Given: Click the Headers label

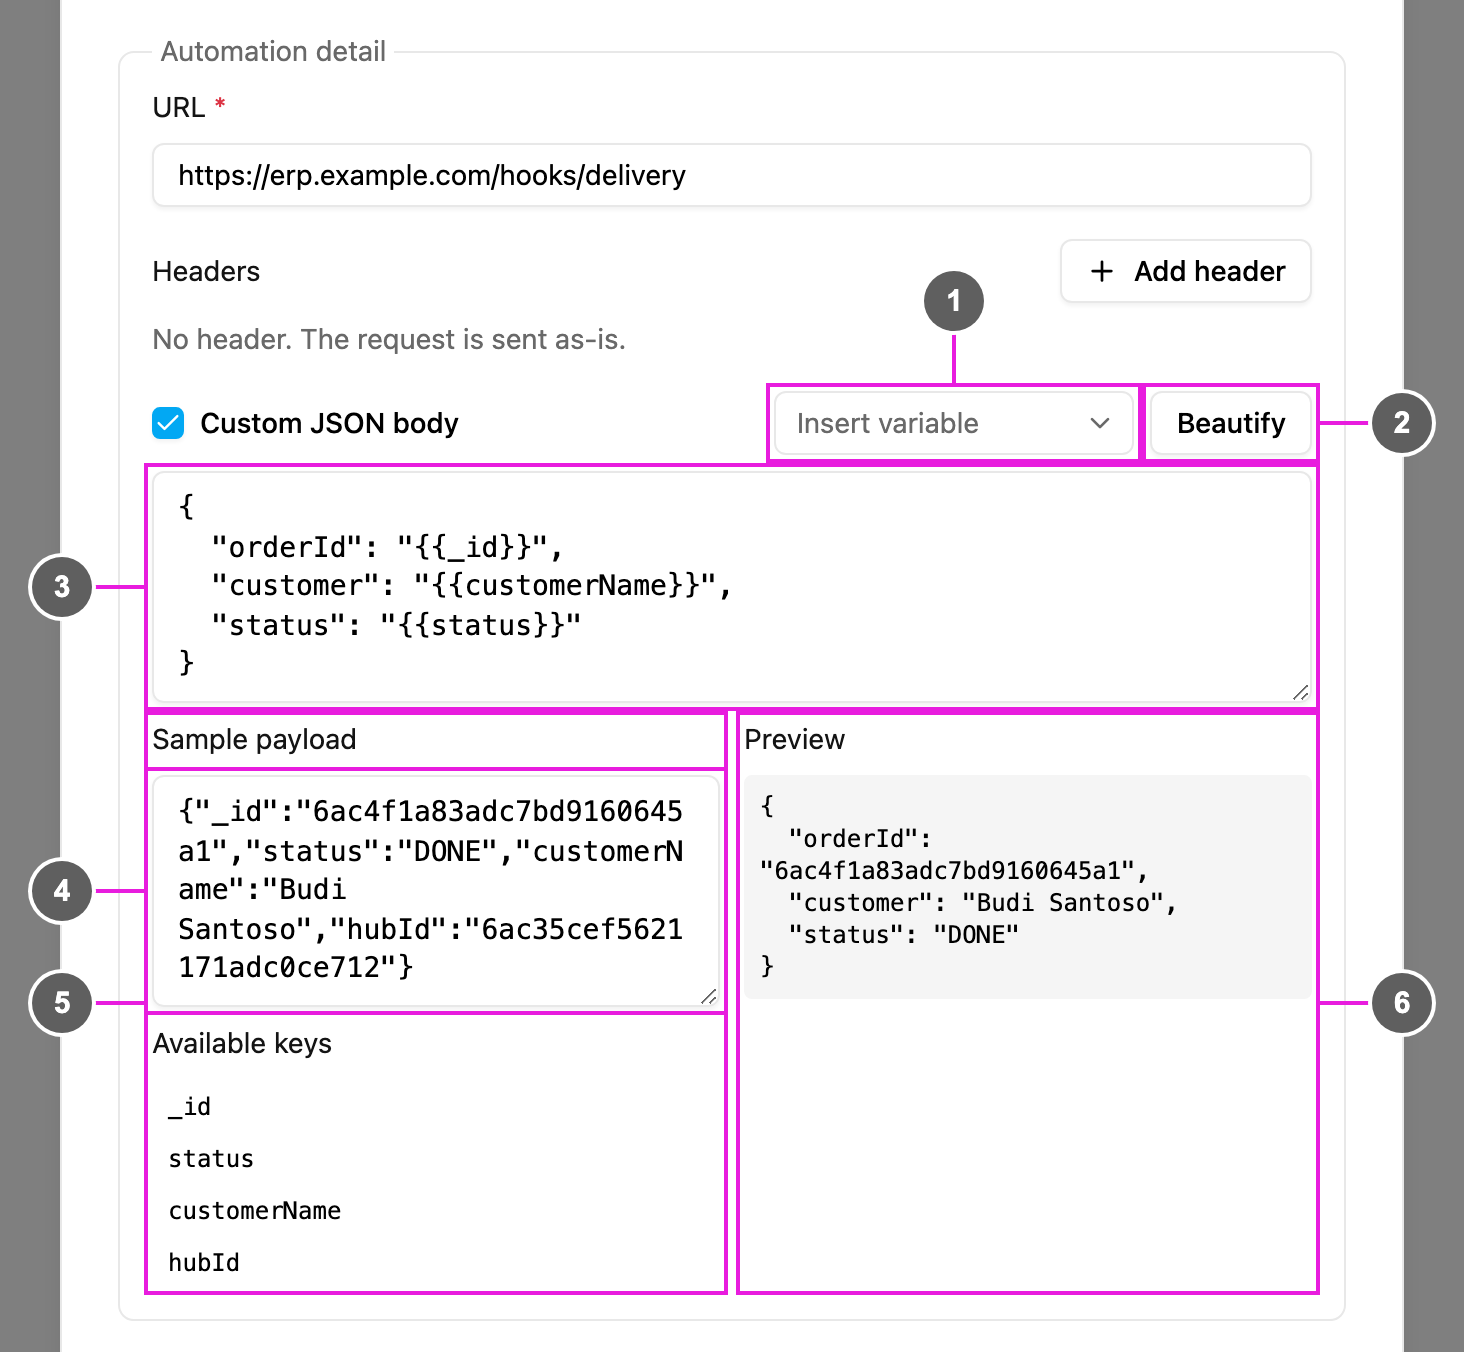Looking at the screenshot, I should point(206,271).
